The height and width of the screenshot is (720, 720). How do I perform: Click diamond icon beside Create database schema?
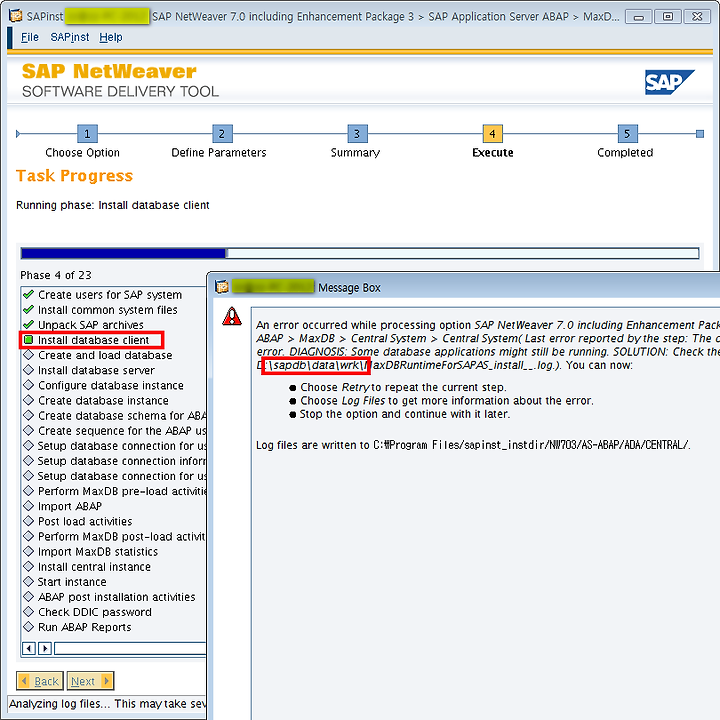tap(28, 415)
